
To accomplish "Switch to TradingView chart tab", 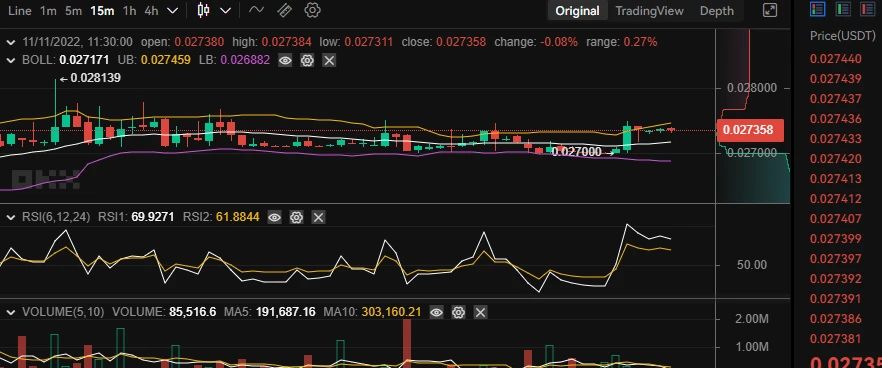I will click(649, 11).
